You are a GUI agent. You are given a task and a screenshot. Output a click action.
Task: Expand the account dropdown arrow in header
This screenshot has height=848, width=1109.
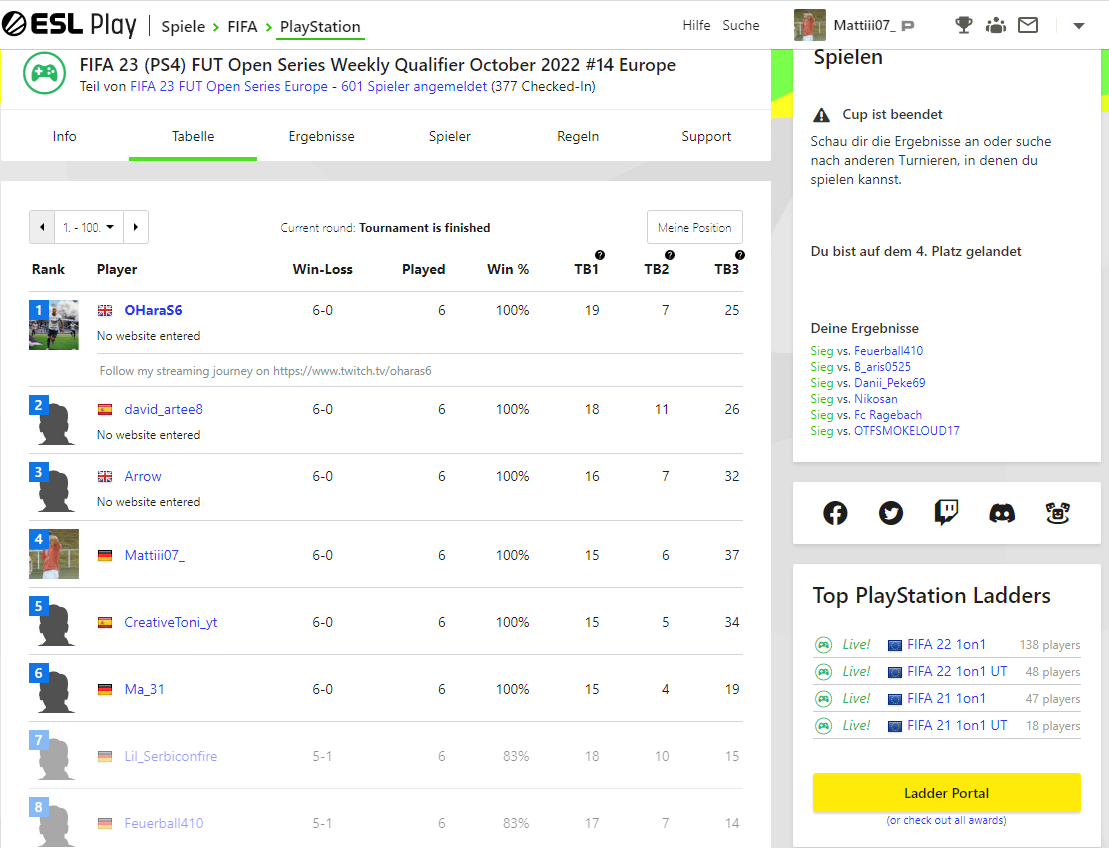[x=1079, y=26]
